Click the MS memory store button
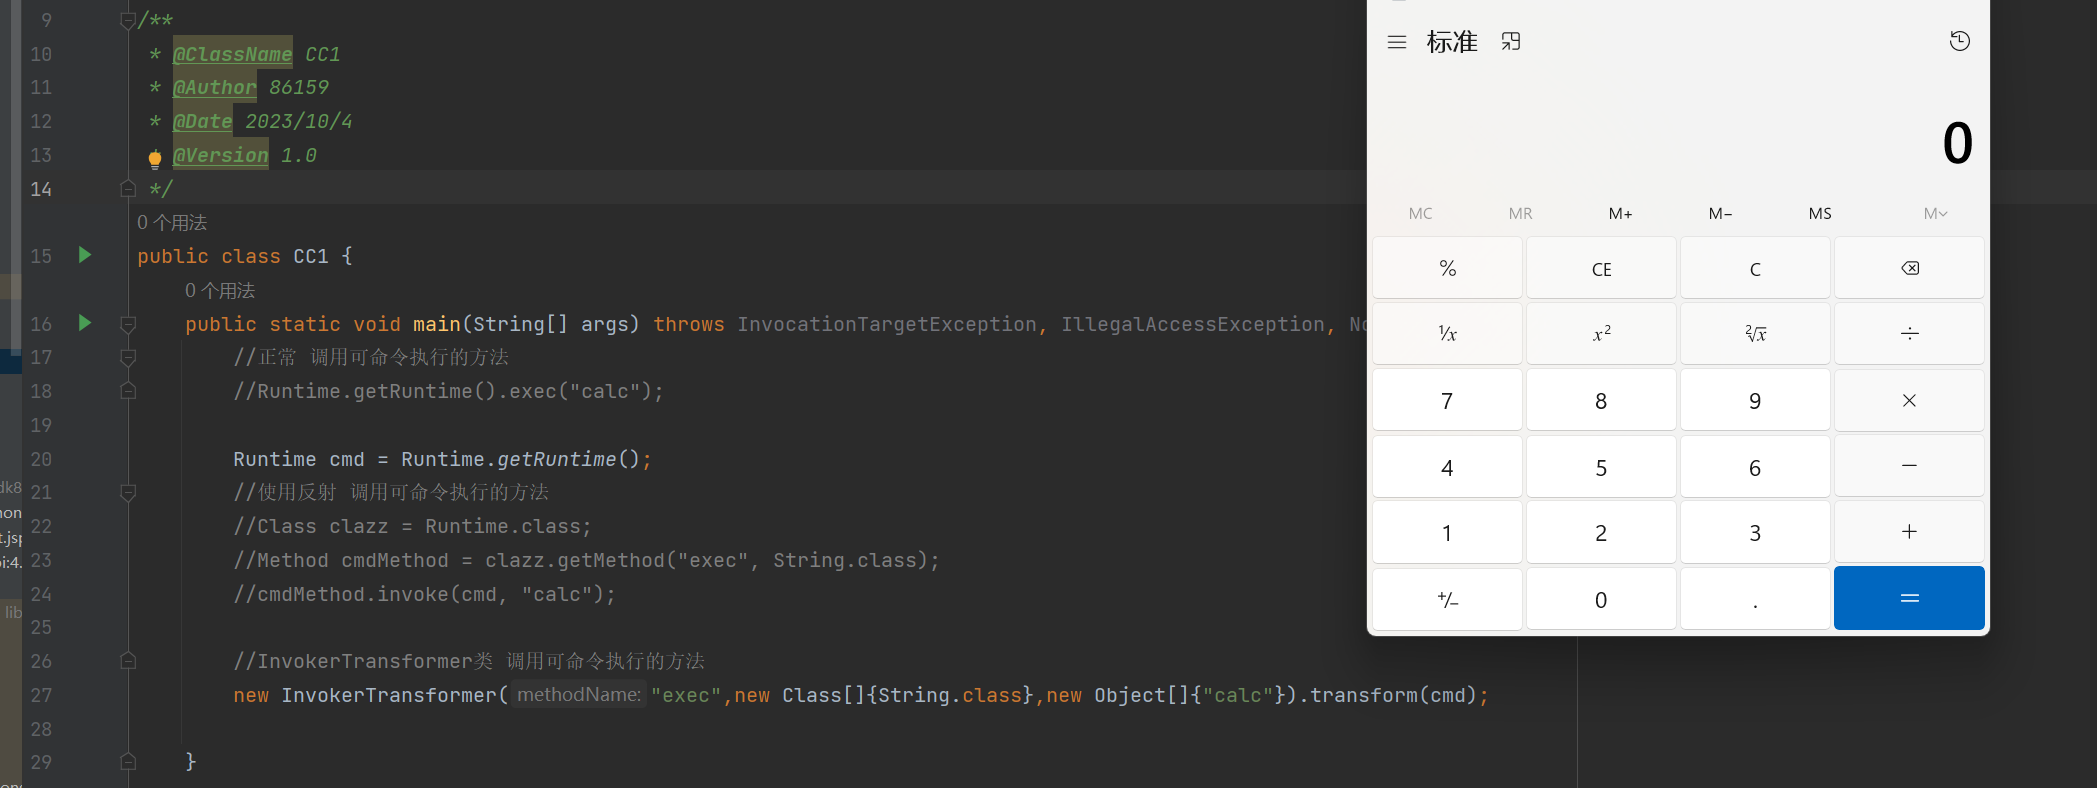 (x=1820, y=213)
